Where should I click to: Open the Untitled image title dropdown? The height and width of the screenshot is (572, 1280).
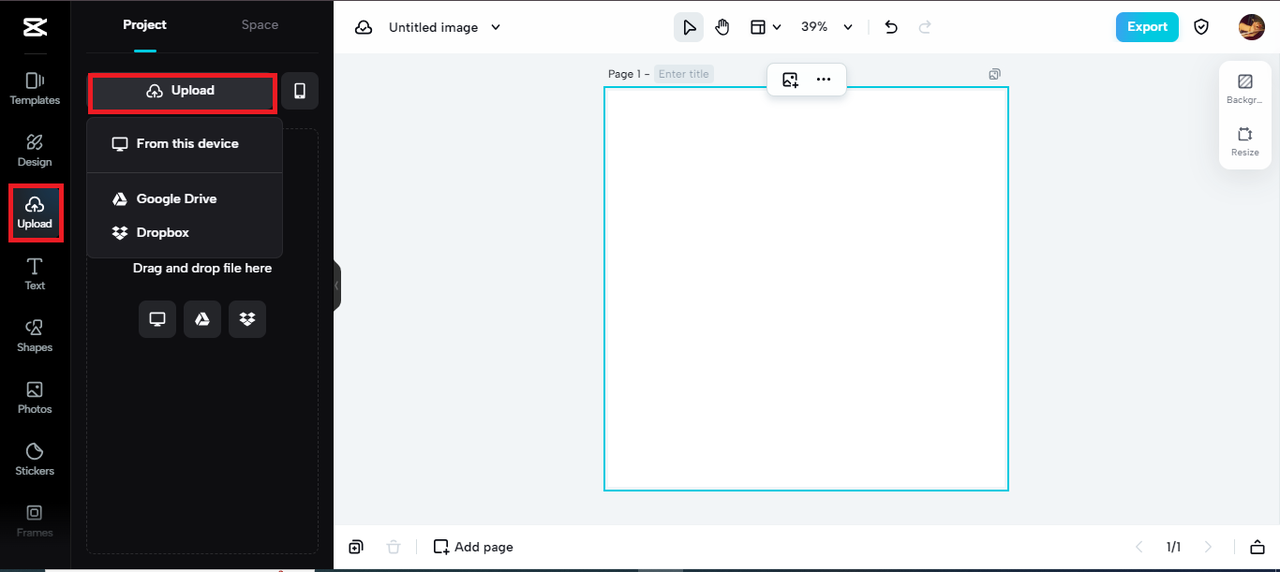[x=445, y=28]
